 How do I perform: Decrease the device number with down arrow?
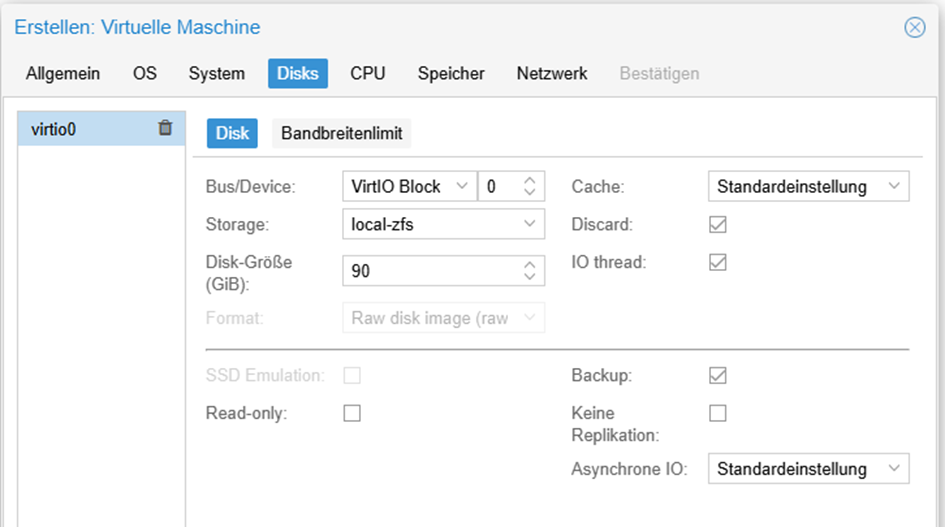[x=530, y=192]
